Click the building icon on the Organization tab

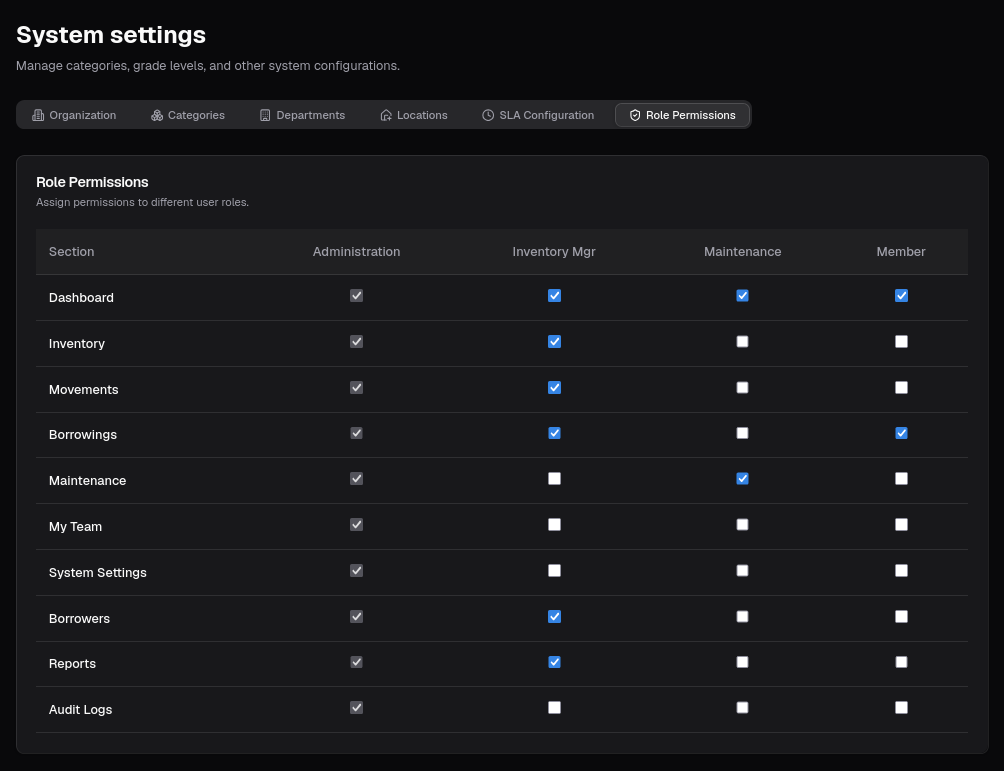tap(37, 115)
